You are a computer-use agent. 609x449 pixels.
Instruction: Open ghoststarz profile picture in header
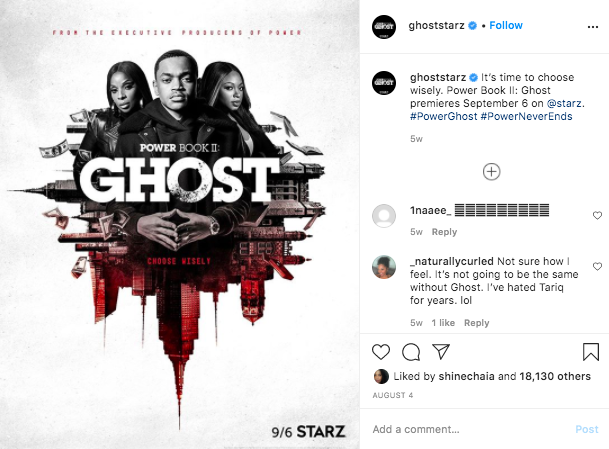(384, 27)
